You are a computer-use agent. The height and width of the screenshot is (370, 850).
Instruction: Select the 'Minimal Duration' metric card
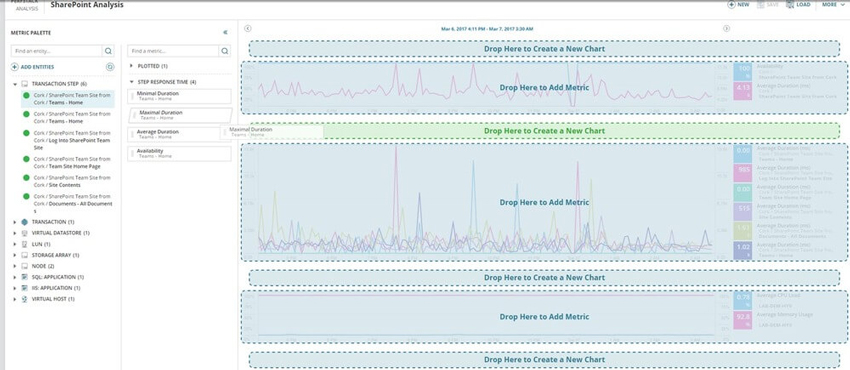click(179, 96)
